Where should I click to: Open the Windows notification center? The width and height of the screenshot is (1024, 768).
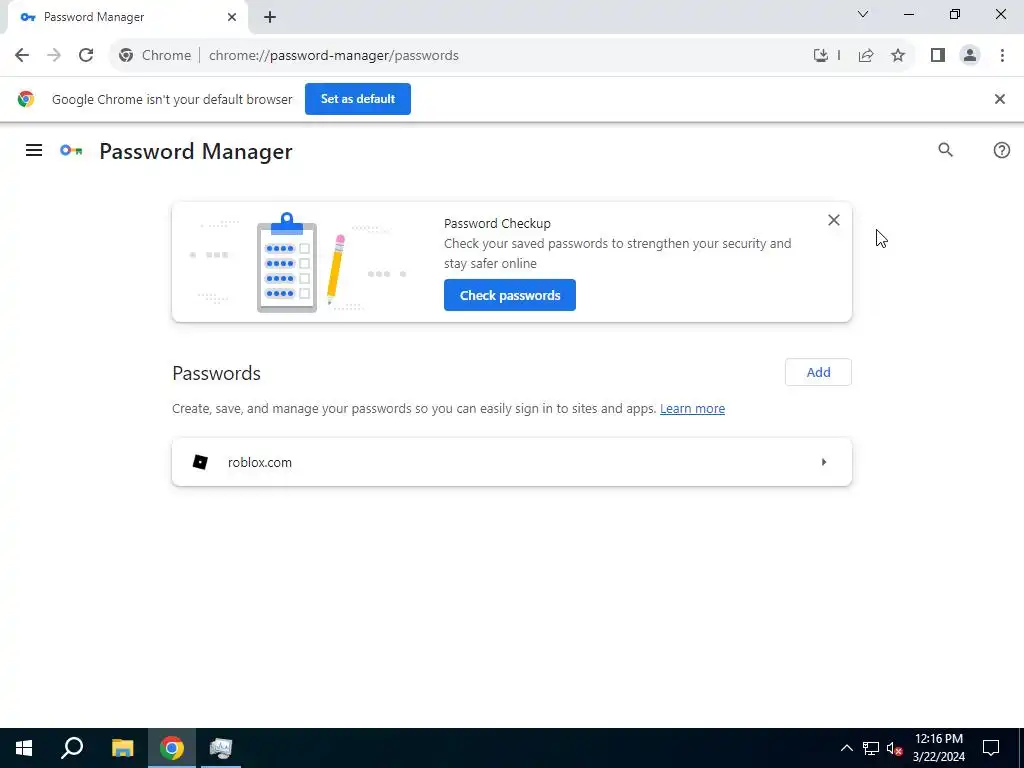pos(991,748)
